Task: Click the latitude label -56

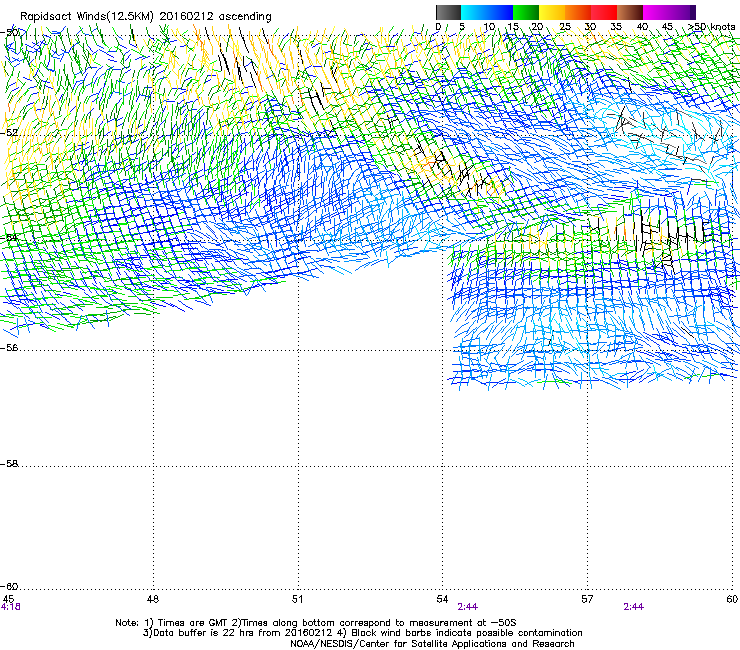Action: pyautogui.click(x=9, y=347)
